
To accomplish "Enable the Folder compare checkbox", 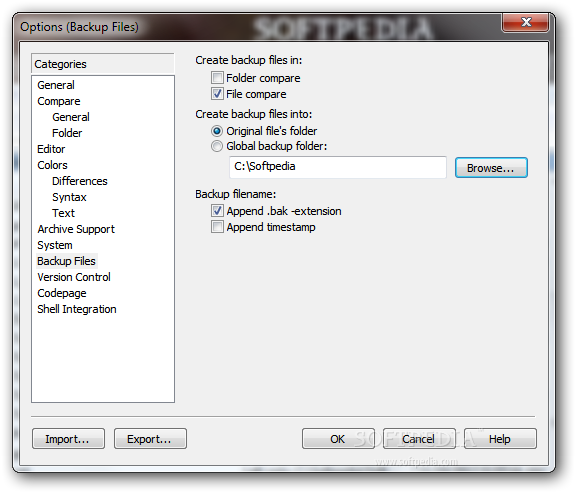I will 217,78.
